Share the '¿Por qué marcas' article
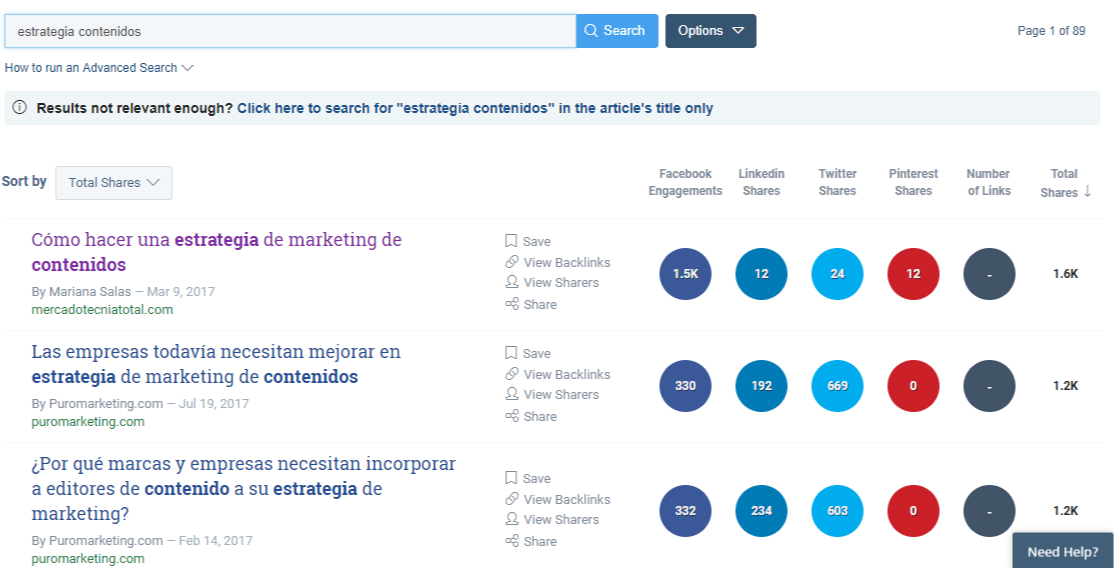Viewport: 1114px width, 568px height. click(x=531, y=541)
